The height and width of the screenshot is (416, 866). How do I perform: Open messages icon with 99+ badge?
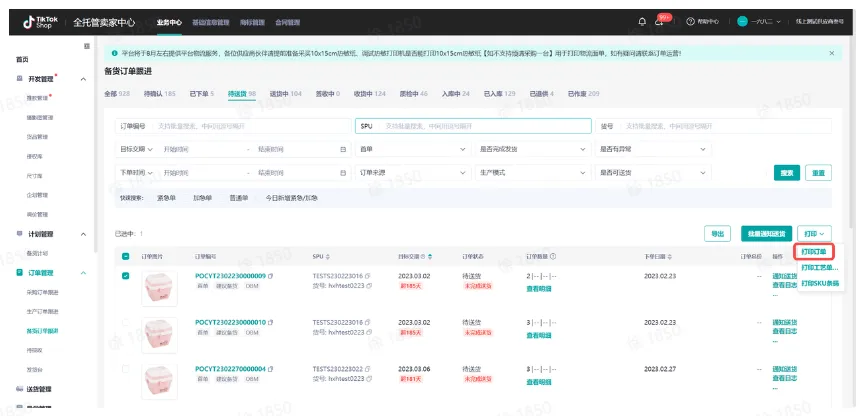(x=660, y=21)
